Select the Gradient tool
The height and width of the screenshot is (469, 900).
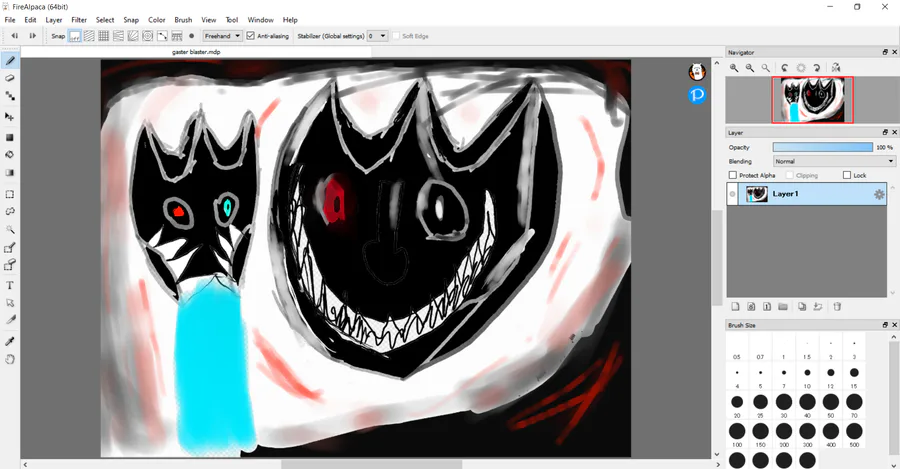(10, 172)
